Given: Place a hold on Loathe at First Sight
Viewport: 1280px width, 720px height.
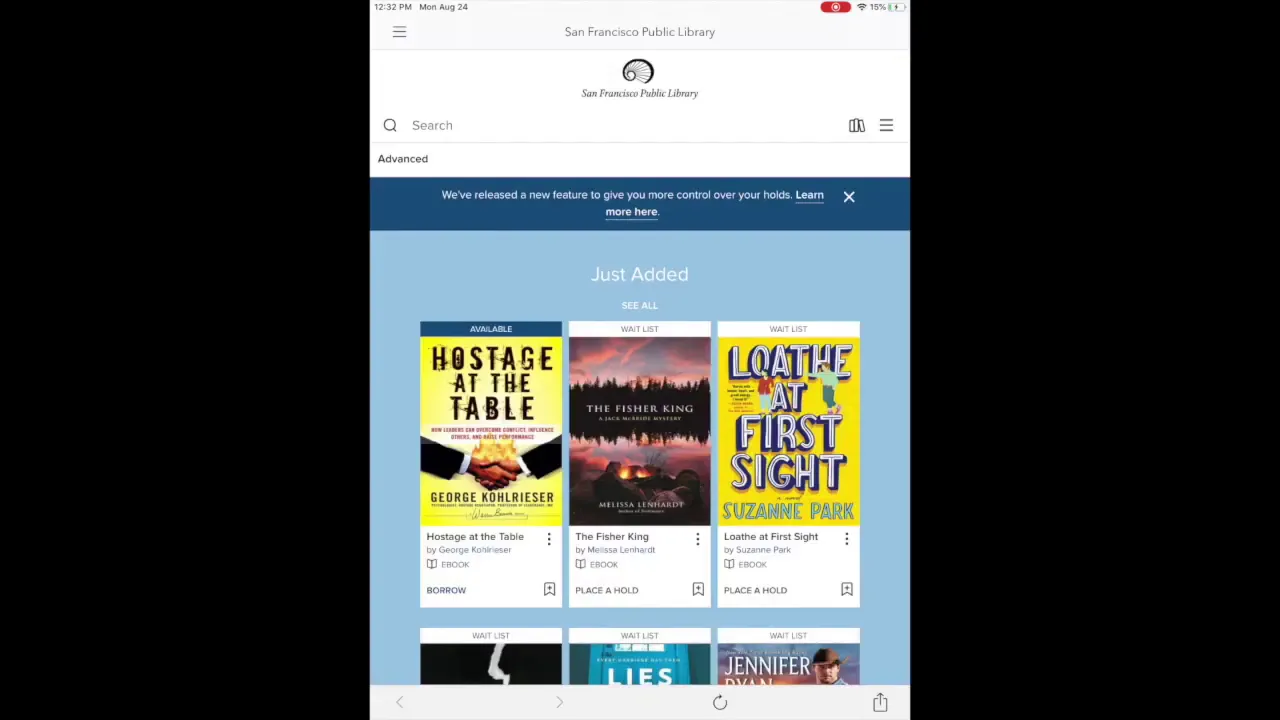Looking at the screenshot, I should 755,590.
